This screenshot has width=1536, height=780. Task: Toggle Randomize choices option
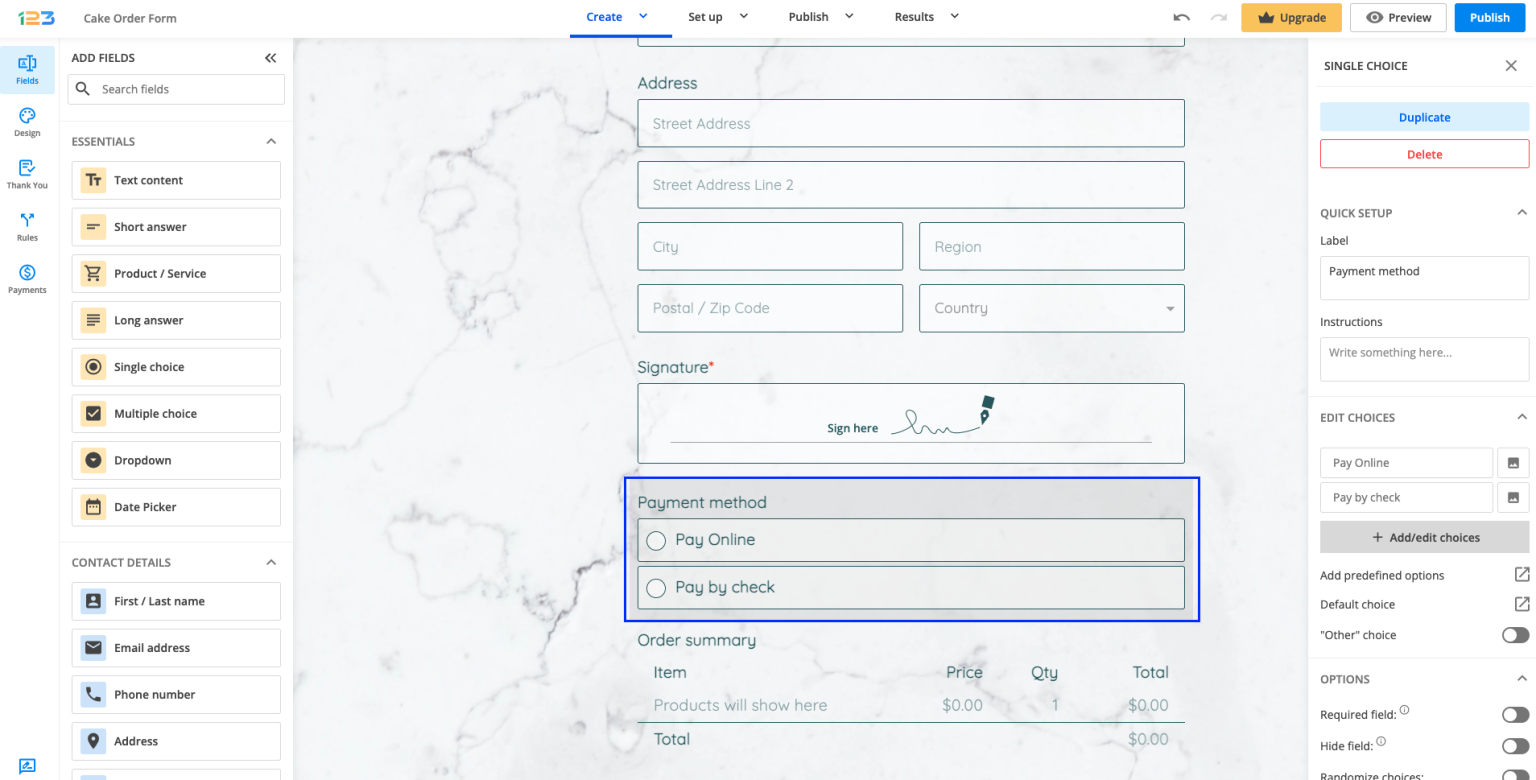pos(1515,775)
